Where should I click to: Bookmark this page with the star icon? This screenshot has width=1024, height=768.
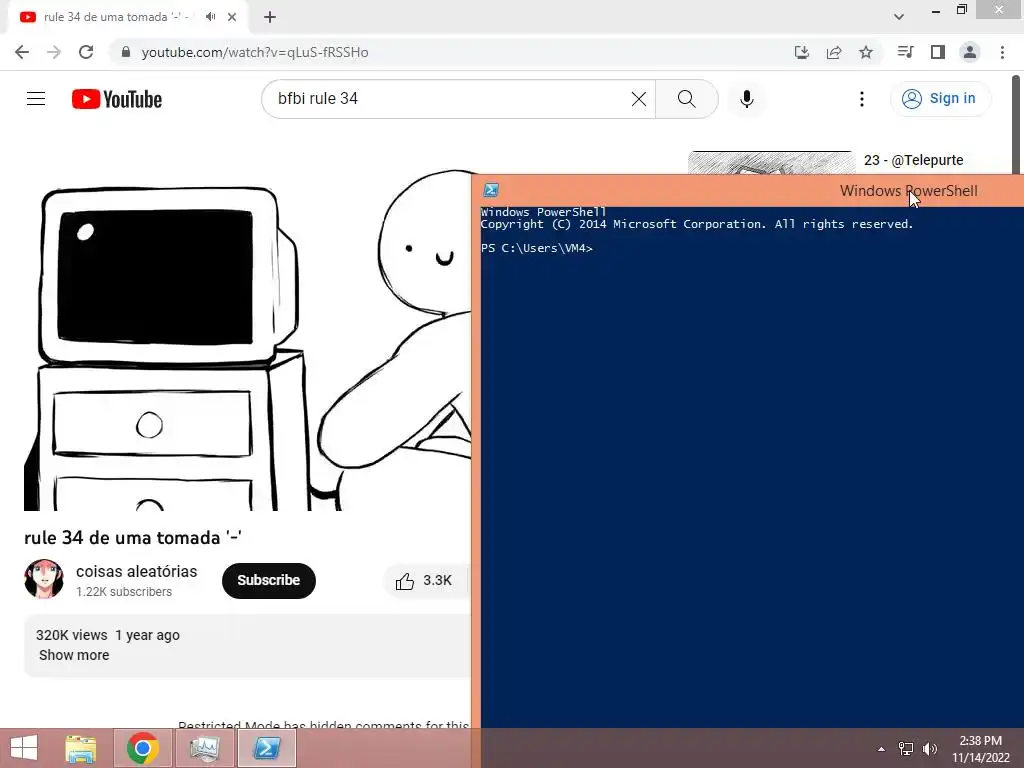[866, 52]
